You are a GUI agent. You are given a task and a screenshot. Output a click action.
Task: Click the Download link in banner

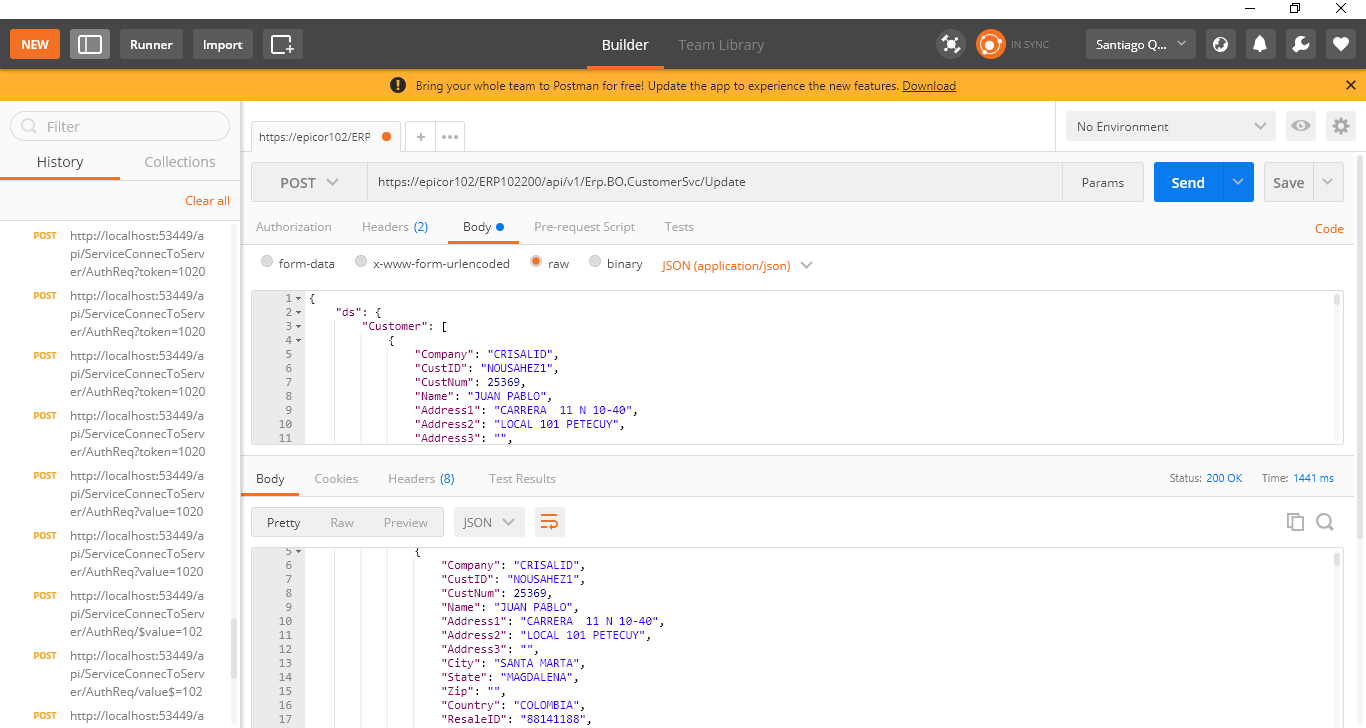coord(929,86)
